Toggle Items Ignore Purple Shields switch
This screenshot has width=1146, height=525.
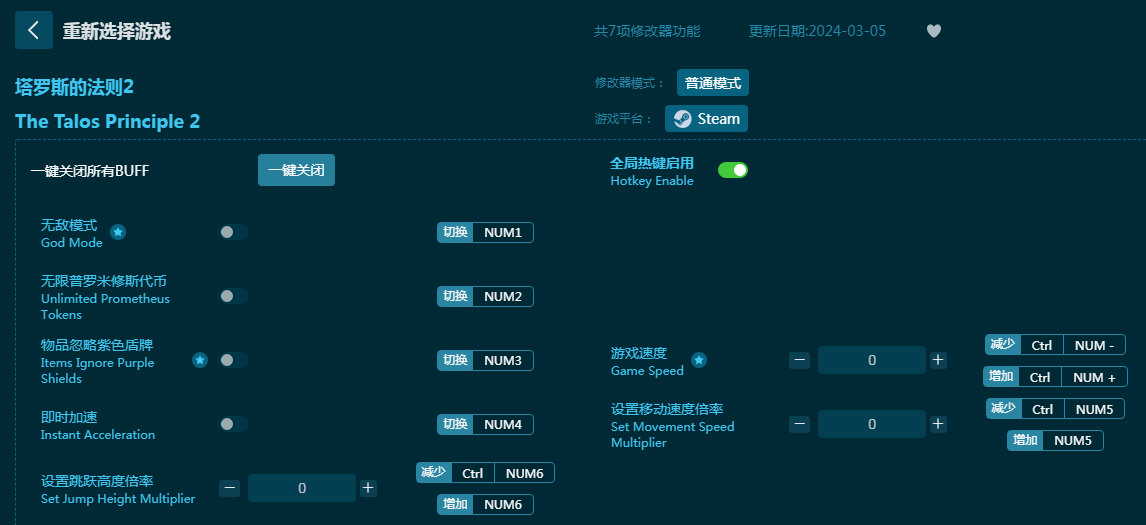(x=234, y=360)
